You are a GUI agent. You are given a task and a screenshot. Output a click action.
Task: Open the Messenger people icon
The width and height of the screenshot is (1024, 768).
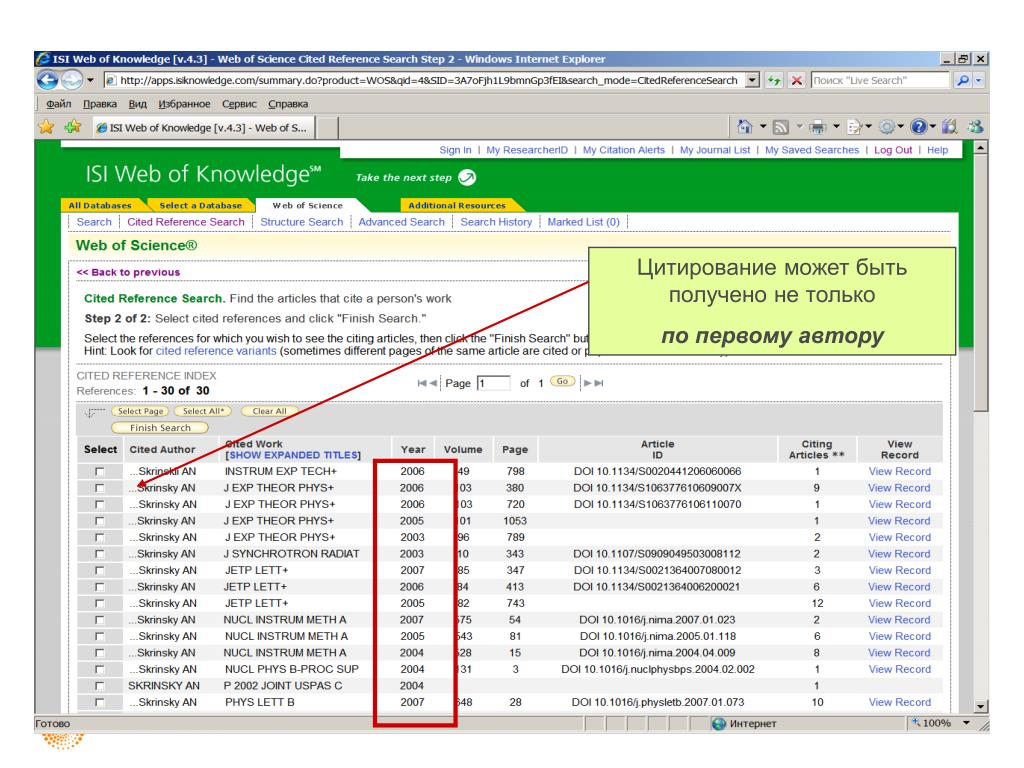click(976, 127)
